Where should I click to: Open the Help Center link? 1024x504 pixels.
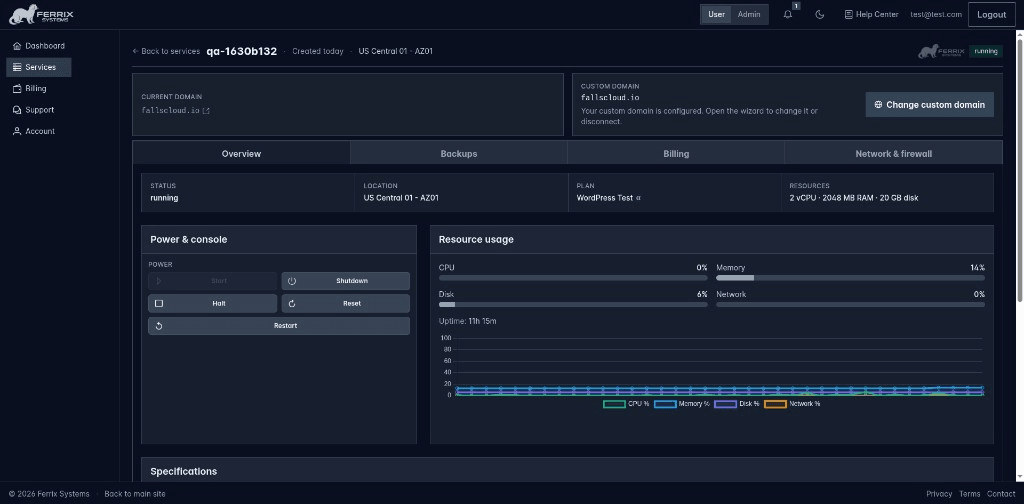(x=871, y=14)
